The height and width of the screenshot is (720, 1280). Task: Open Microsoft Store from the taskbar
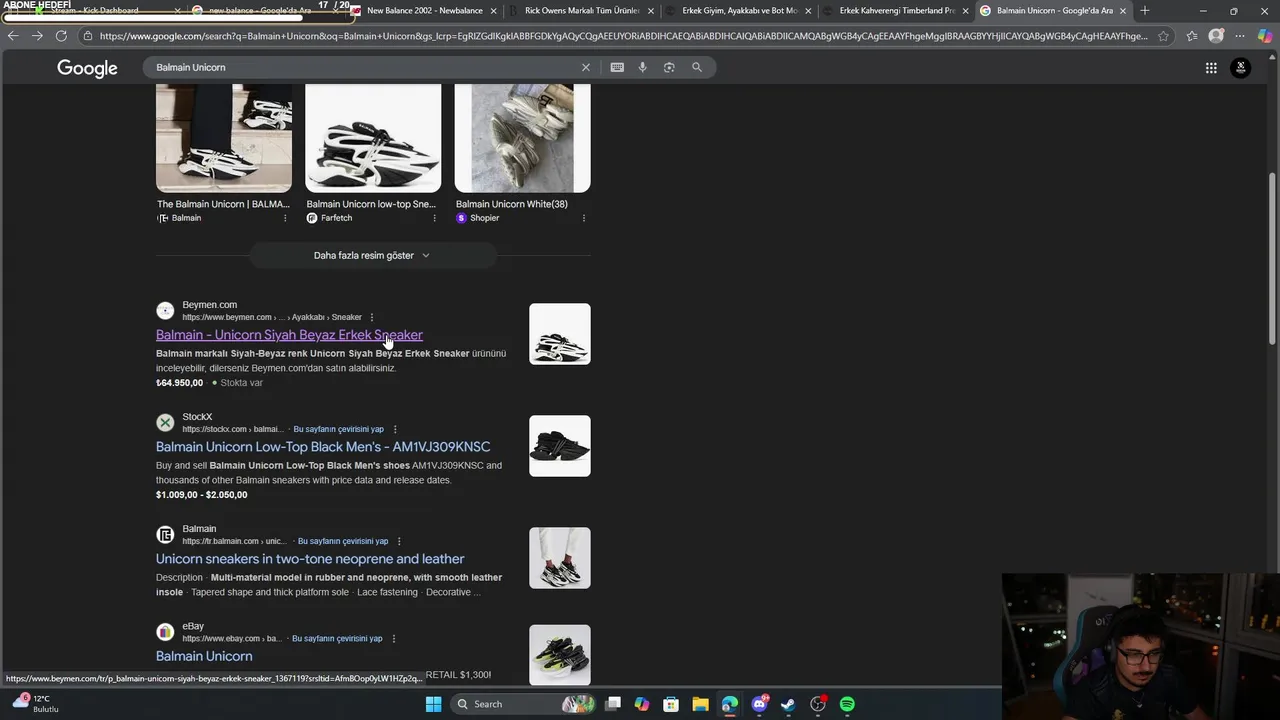point(671,704)
